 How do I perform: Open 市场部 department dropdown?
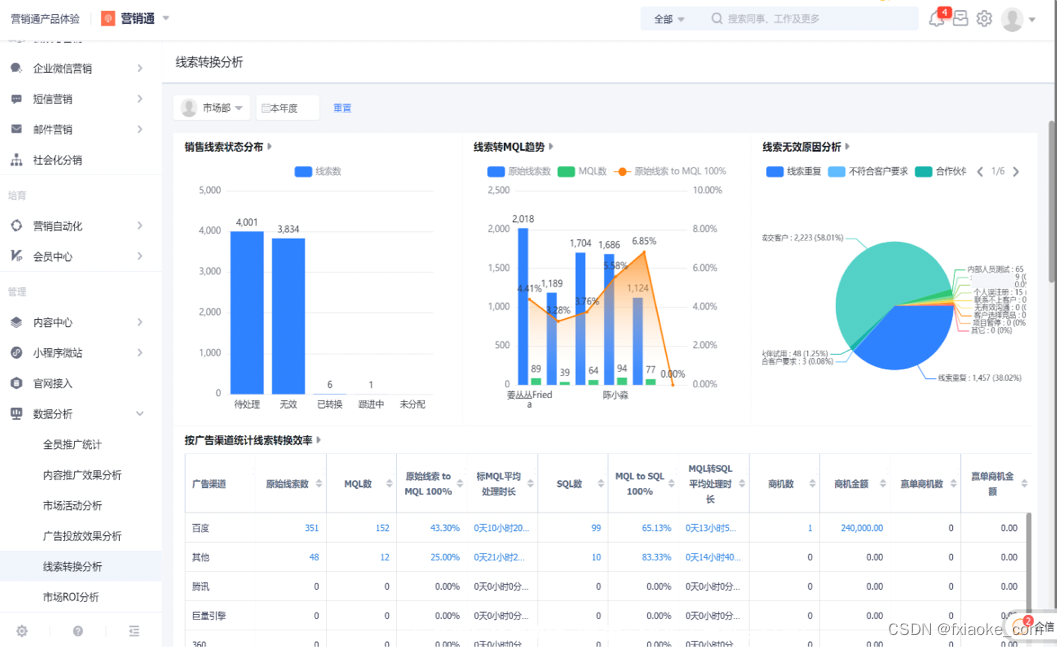tap(212, 108)
